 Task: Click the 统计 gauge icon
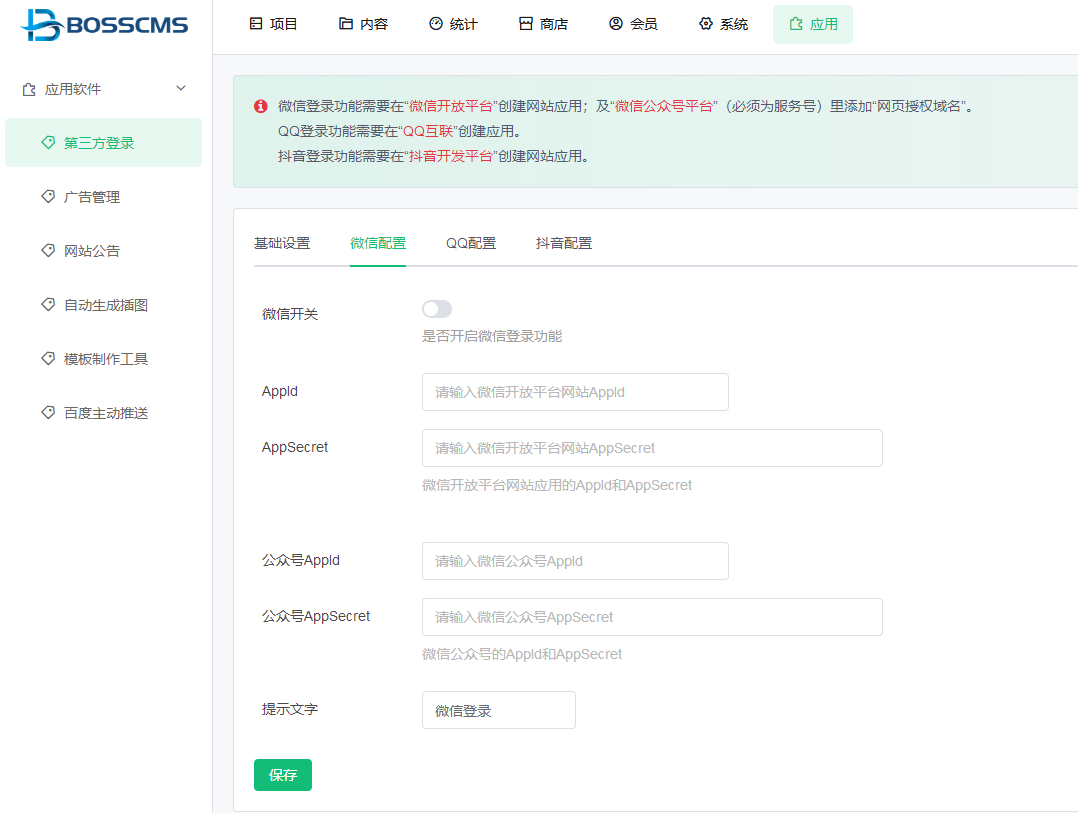(436, 24)
